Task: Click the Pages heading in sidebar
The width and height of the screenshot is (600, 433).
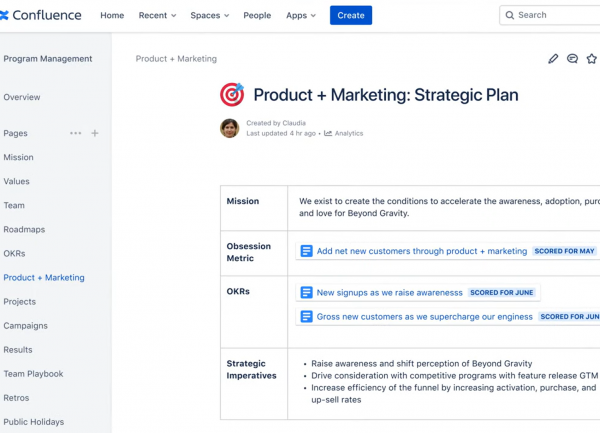Action: click(x=15, y=133)
